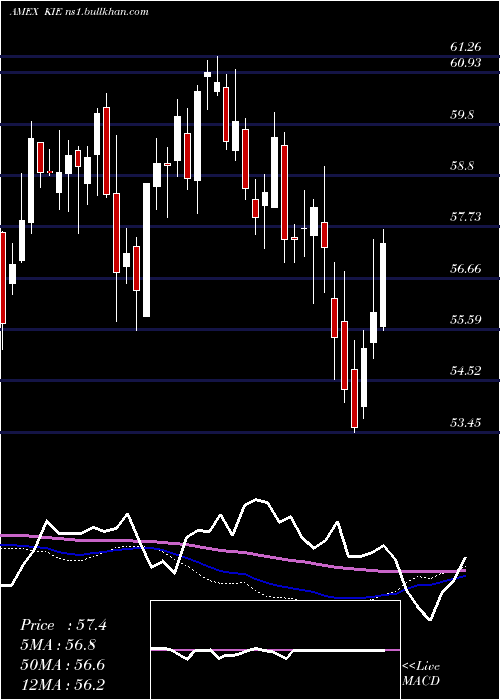The image size is (500, 700).
Task: Select the 12MA : 56.2 readout
Action: coord(63,684)
